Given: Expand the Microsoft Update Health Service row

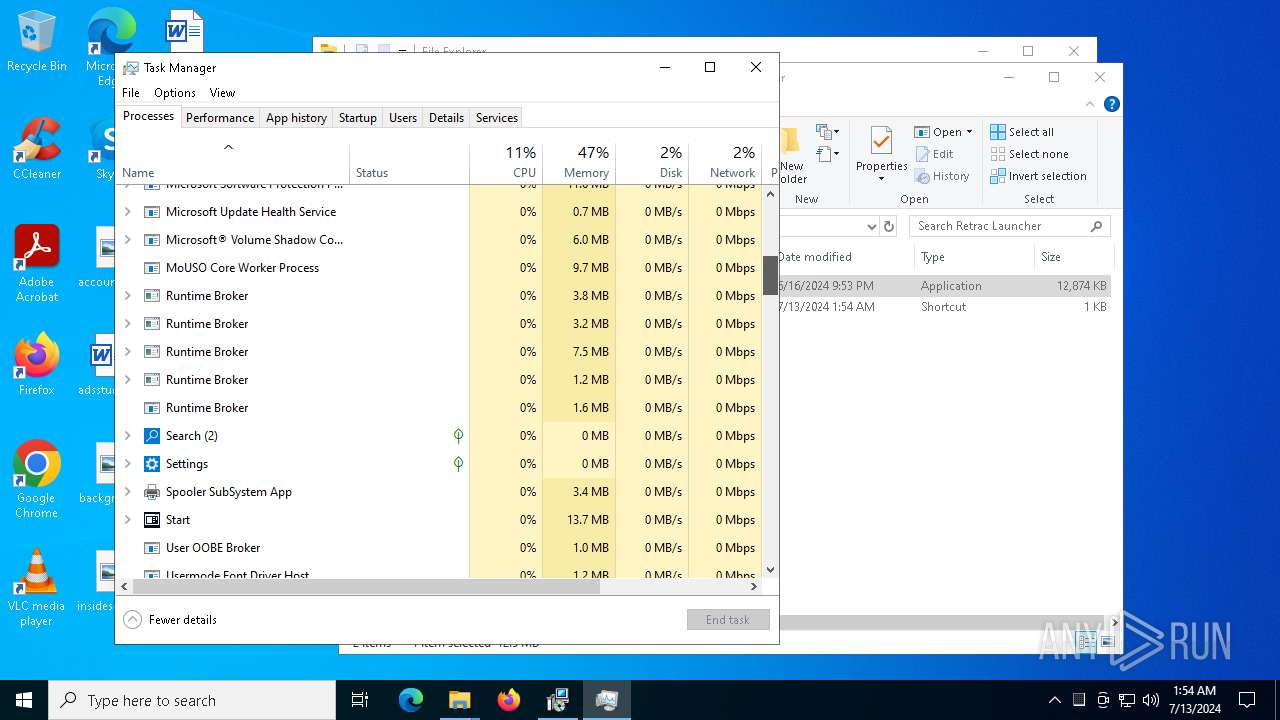Looking at the screenshot, I should click(x=127, y=212).
